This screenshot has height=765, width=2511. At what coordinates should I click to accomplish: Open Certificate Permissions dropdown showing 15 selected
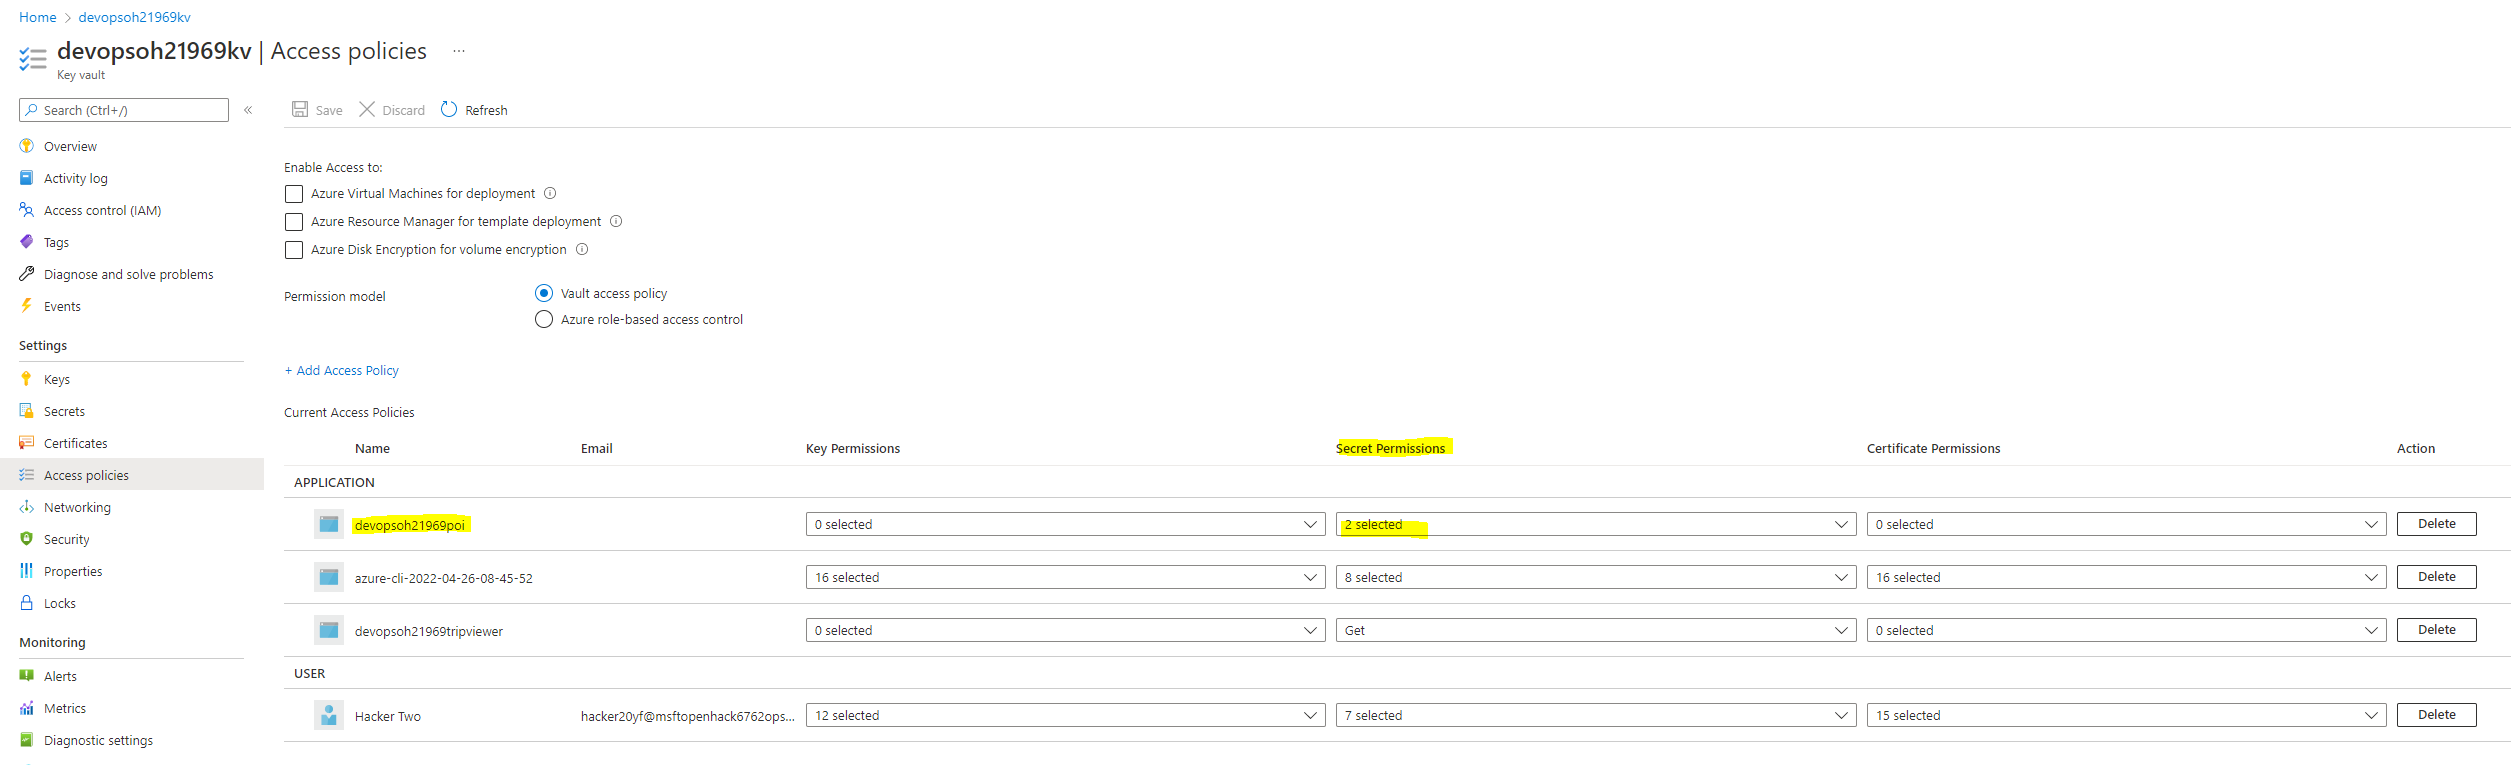coord(2127,715)
